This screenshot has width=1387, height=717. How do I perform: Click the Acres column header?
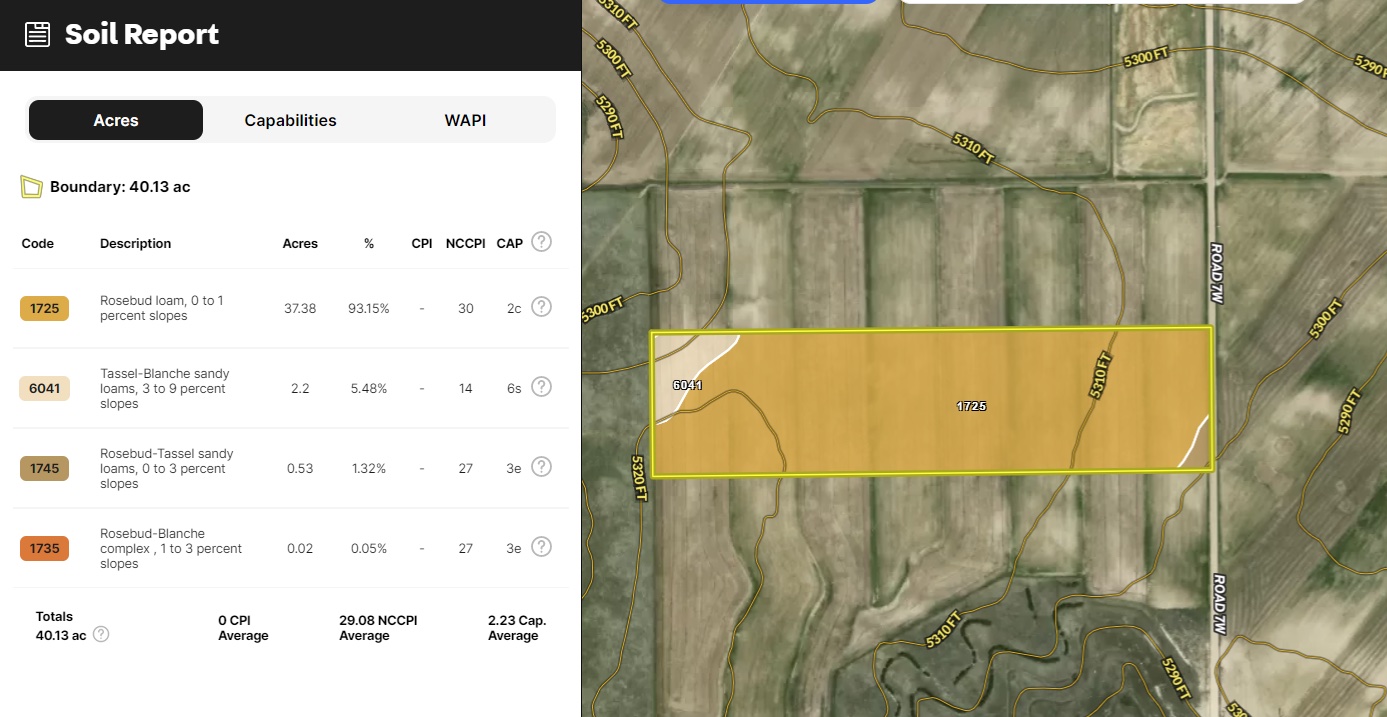tap(300, 244)
